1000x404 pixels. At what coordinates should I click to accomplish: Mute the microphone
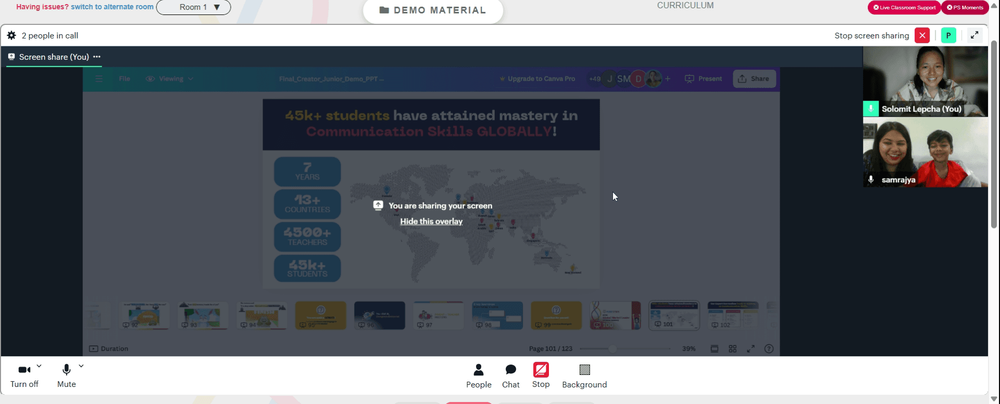(x=66, y=376)
